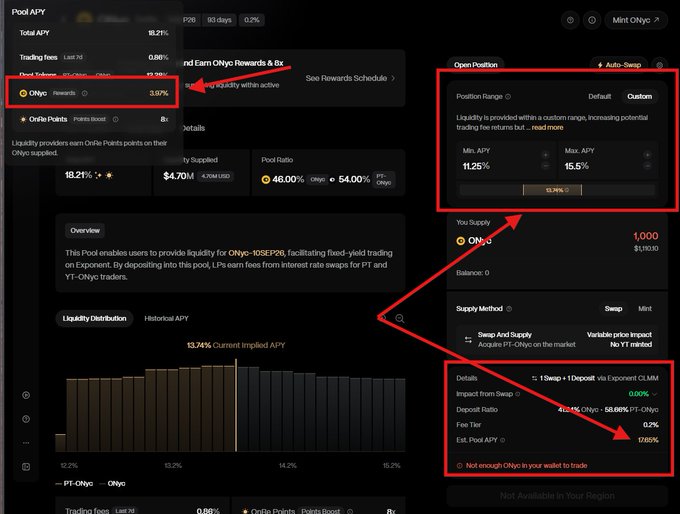Click the second circular arrow sidebar icon
Viewport: 680px width, 514px height.
[x=26, y=419]
